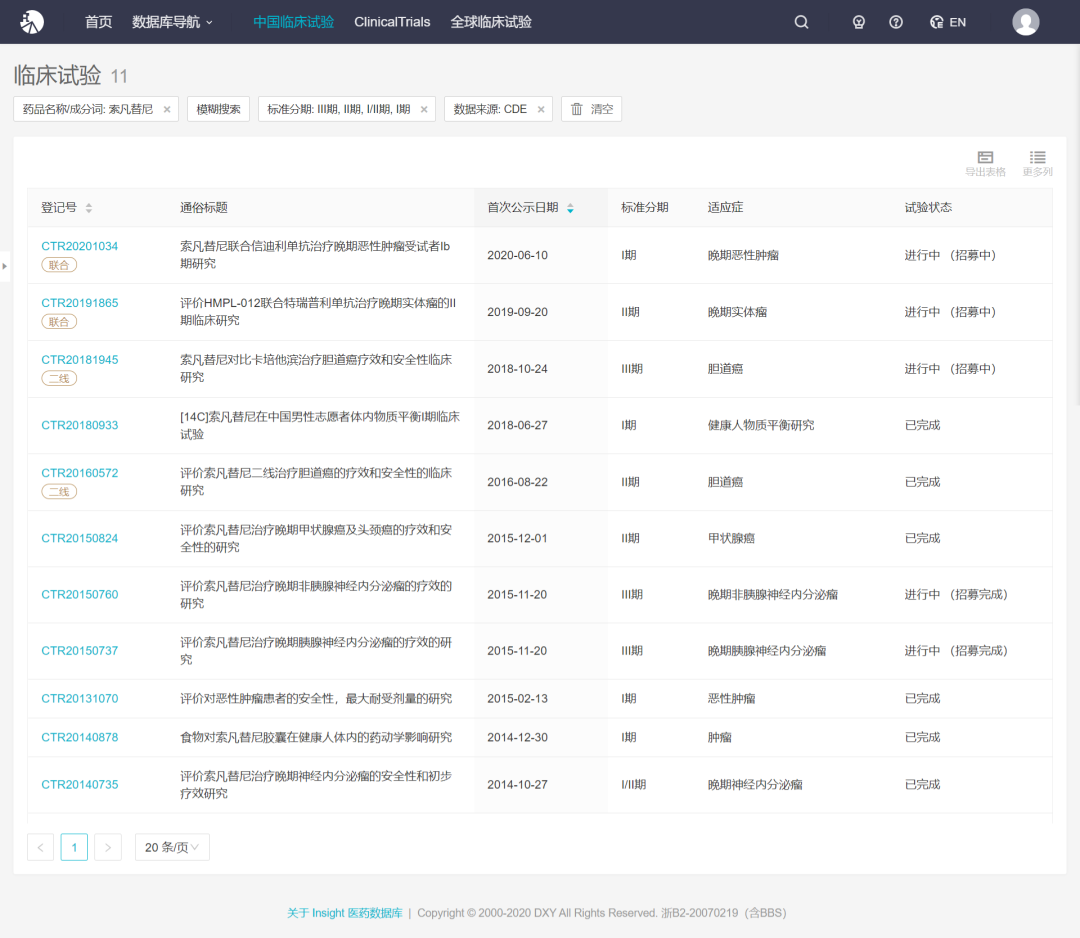Click title 食物对索凡替尼胶囊 study

tap(316, 737)
